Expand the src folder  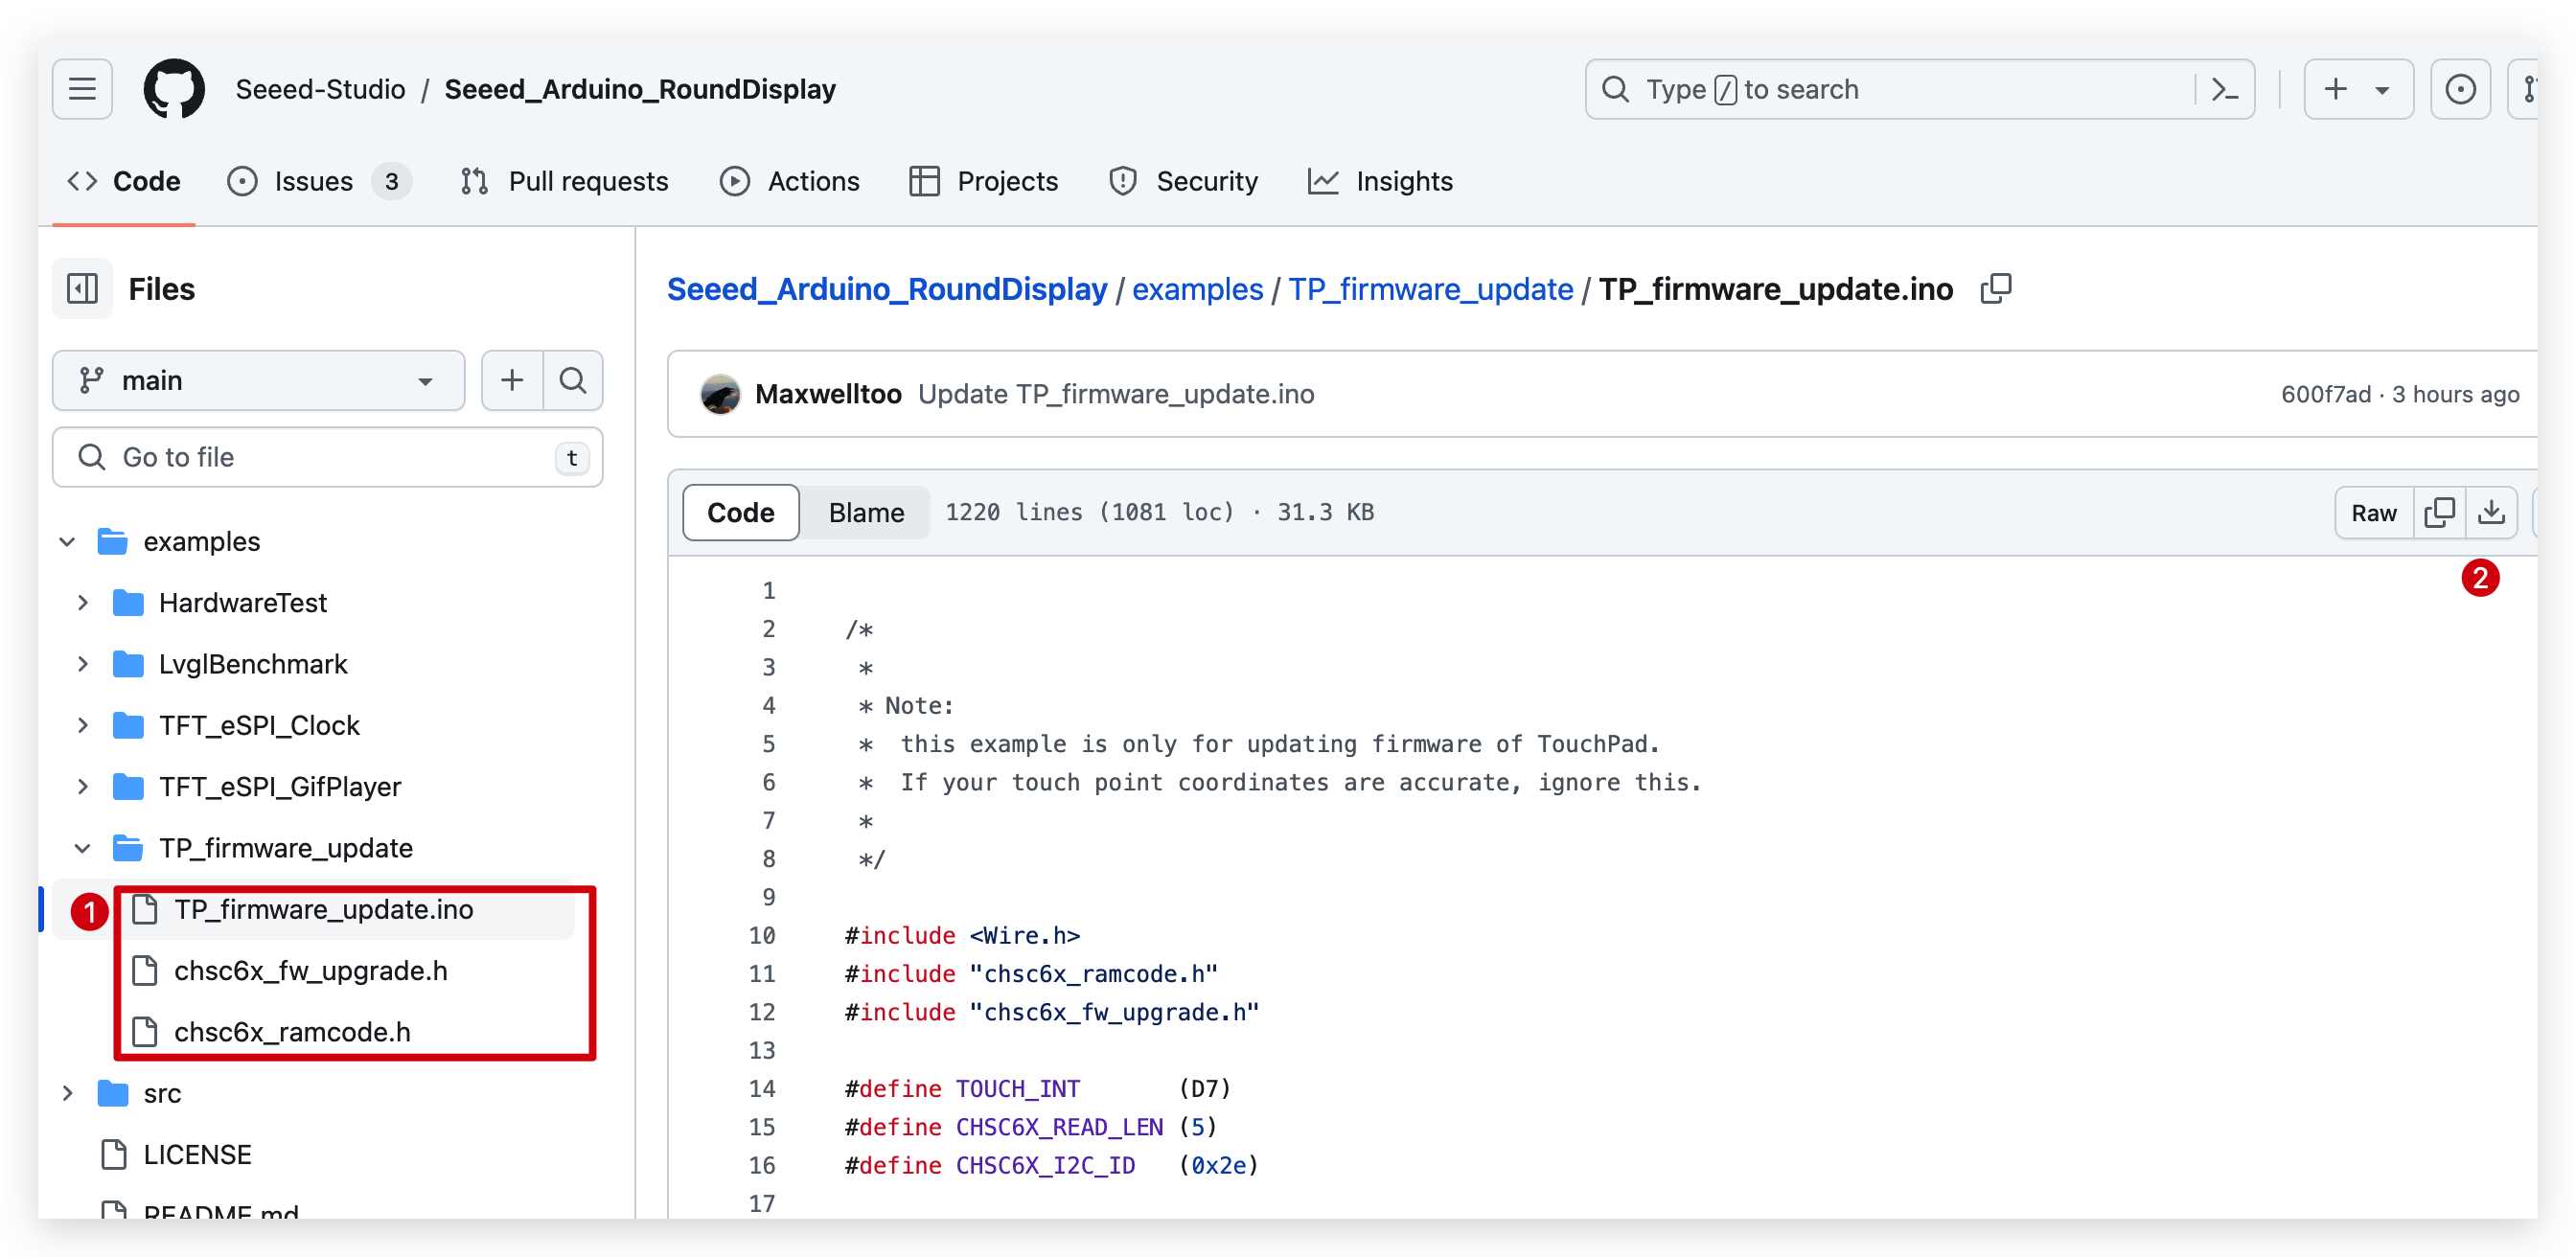pyautogui.click(x=67, y=1093)
